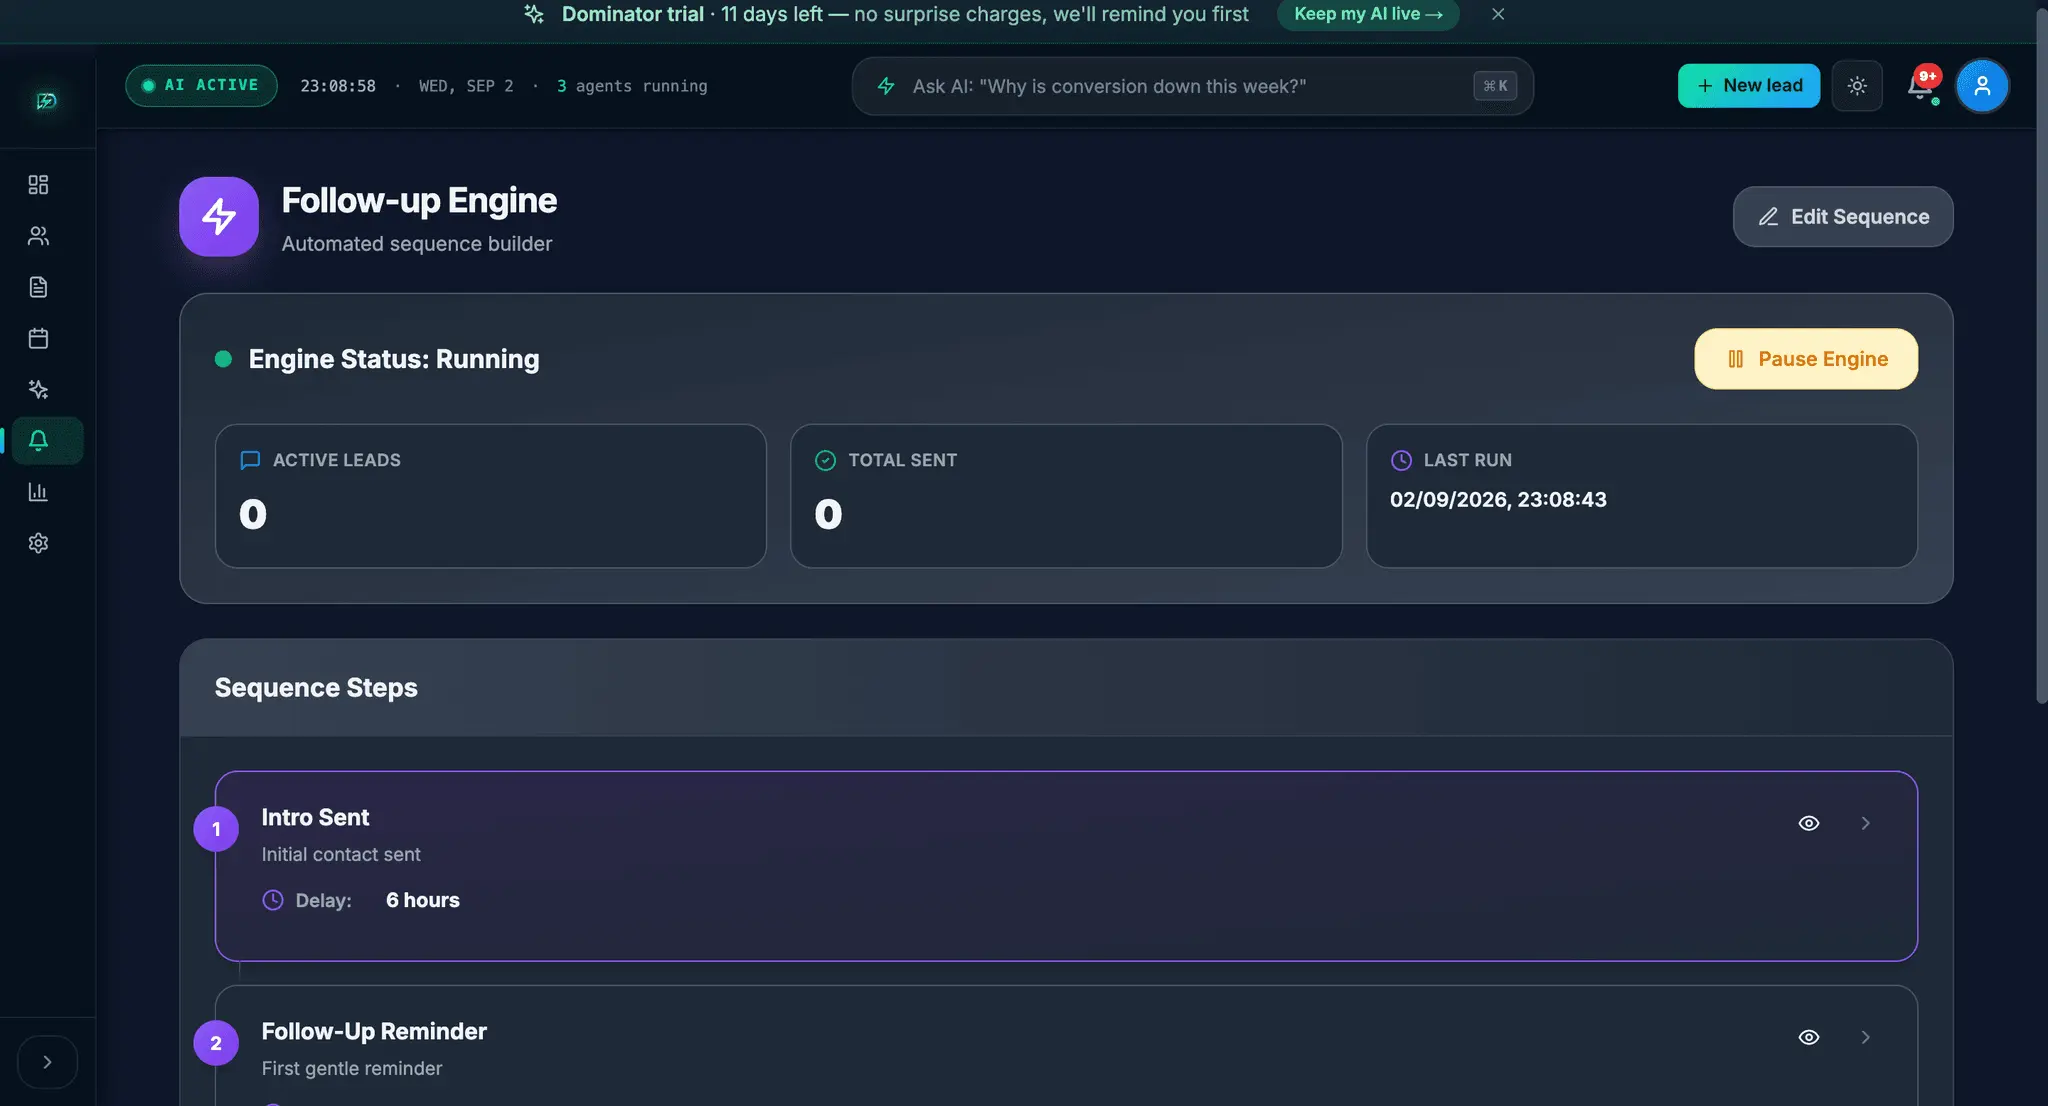Screen dimensions: 2048x1106
Task: Click the Intro Sent step title
Action: point(315,817)
